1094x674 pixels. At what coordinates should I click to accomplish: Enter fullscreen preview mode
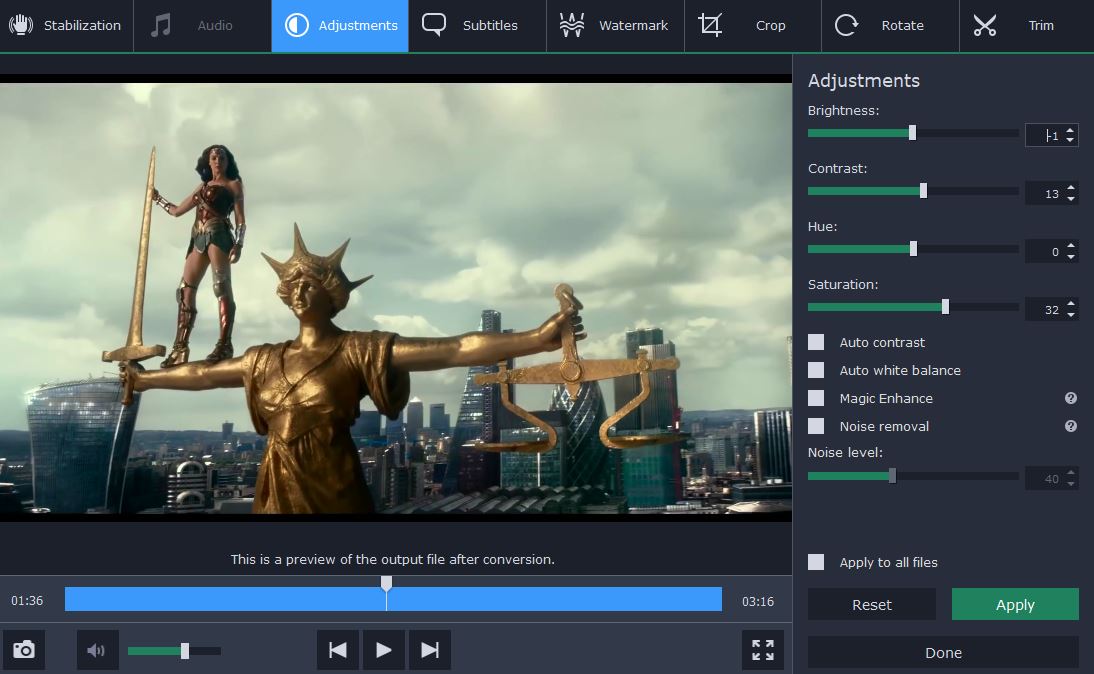763,650
